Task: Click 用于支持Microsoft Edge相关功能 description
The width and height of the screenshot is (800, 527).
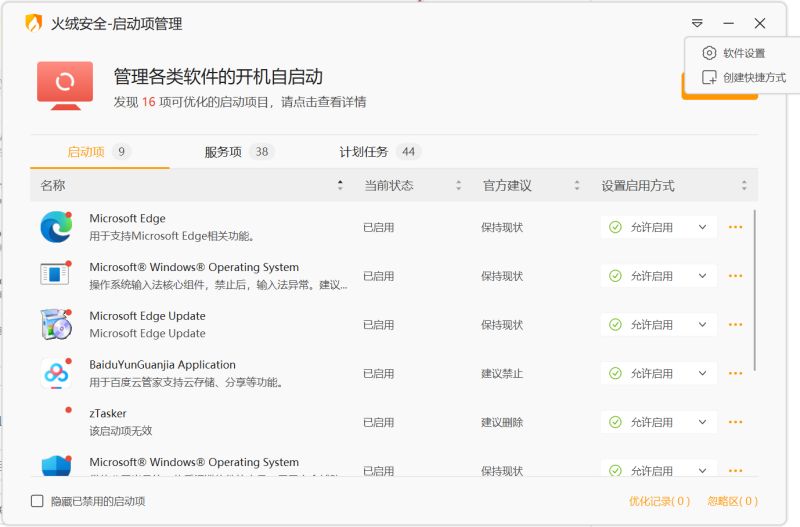Action: pos(172,236)
